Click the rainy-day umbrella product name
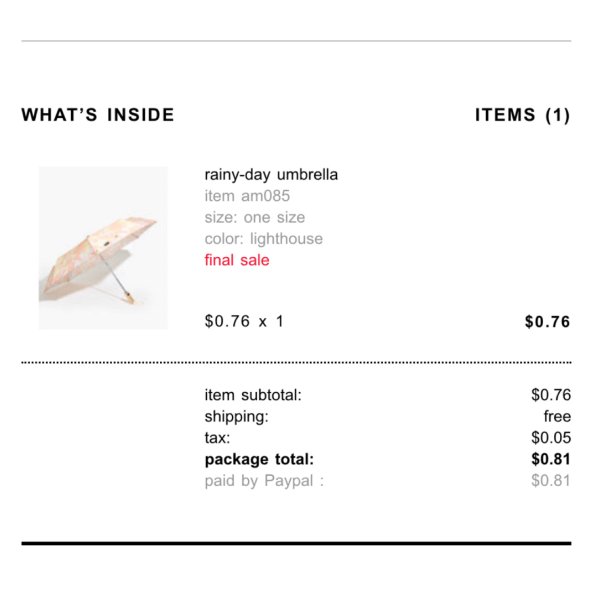Viewport: 600px width, 600px height. point(271,175)
